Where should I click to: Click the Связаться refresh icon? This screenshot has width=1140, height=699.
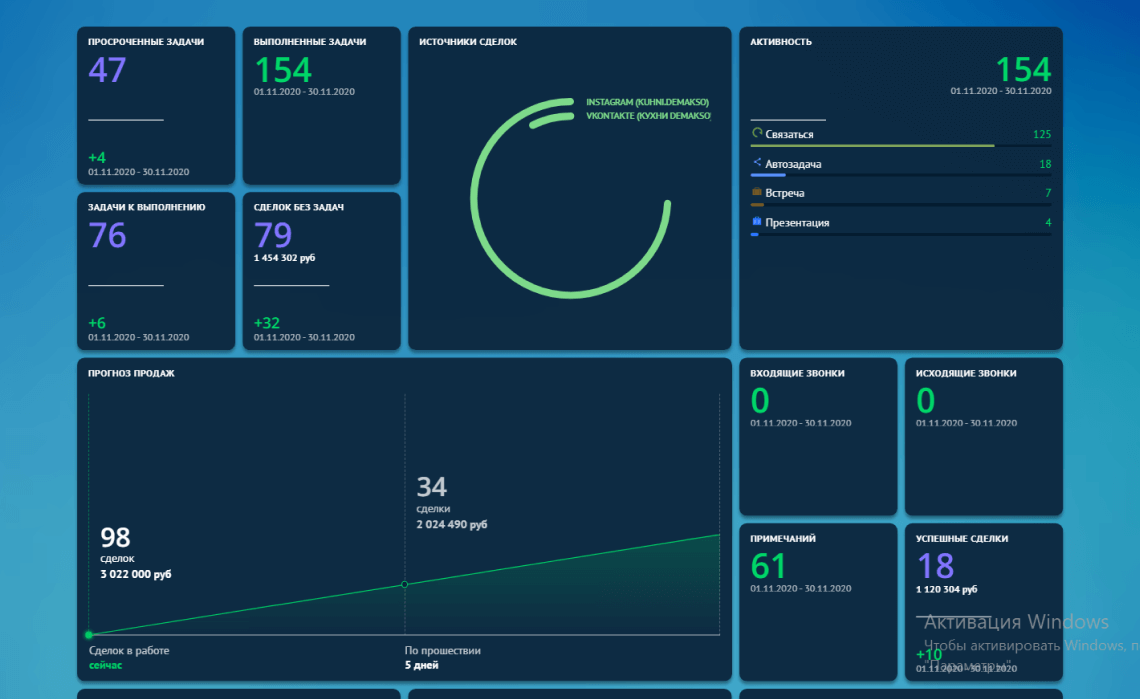(x=757, y=133)
